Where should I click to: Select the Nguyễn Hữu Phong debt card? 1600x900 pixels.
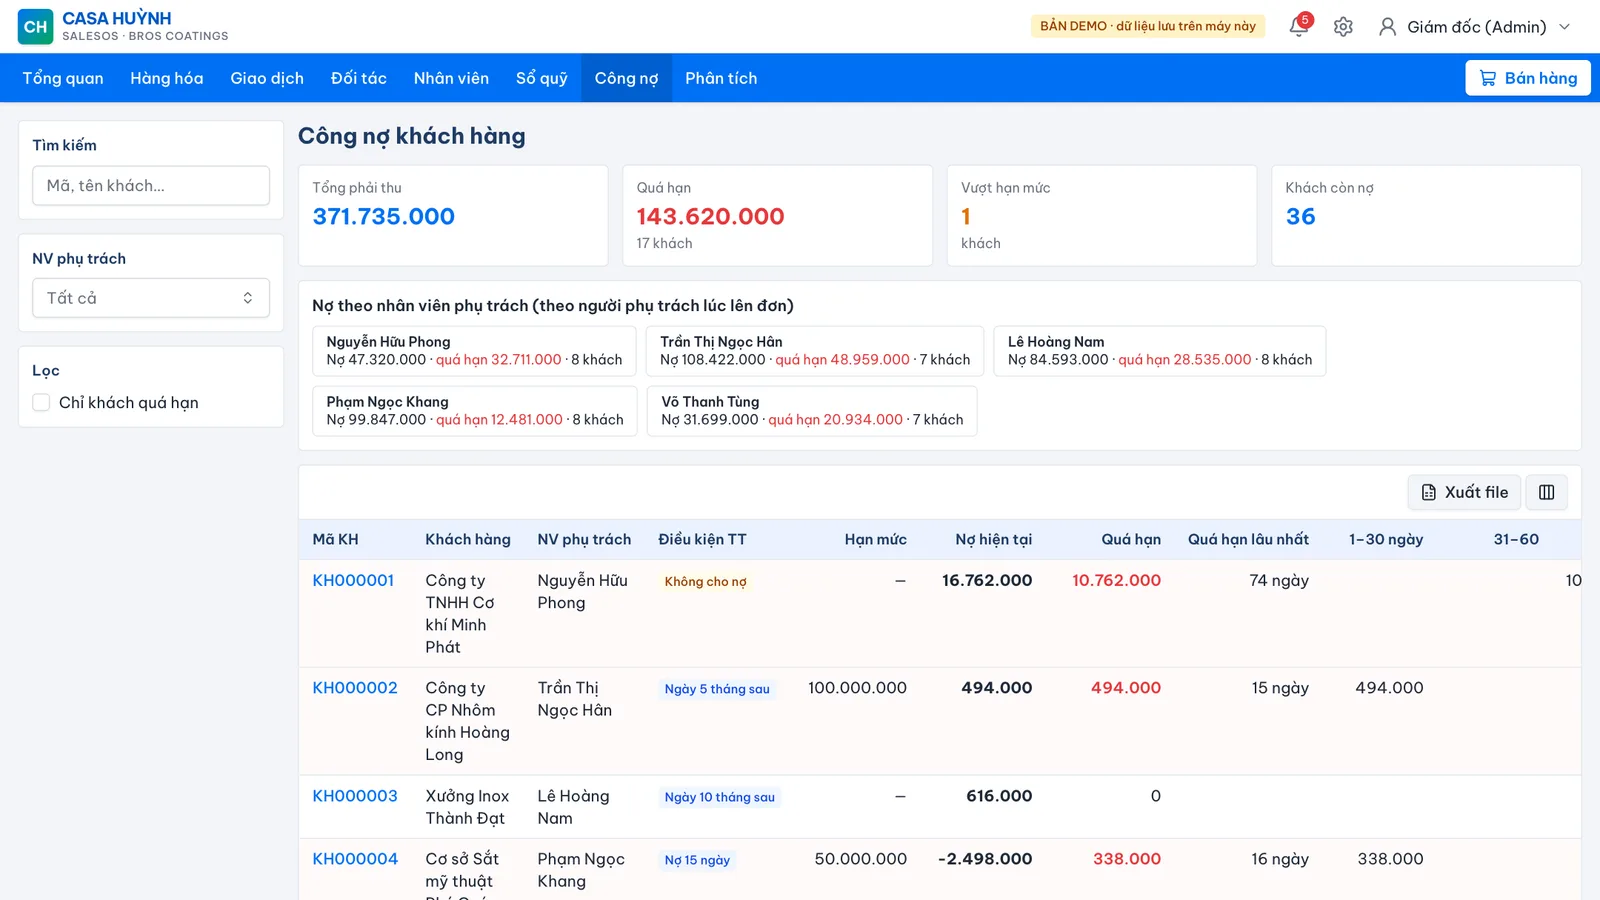point(474,351)
